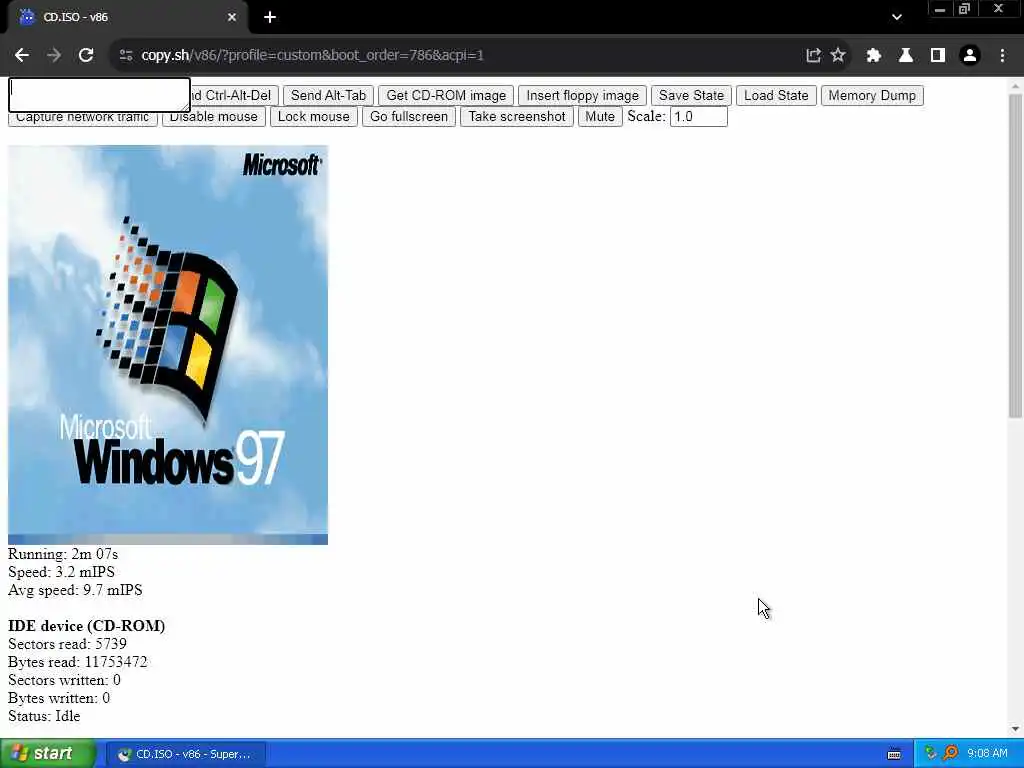This screenshot has height=768, width=1024.
Task: Bookmark this page with the star icon
Action: (838, 56)
